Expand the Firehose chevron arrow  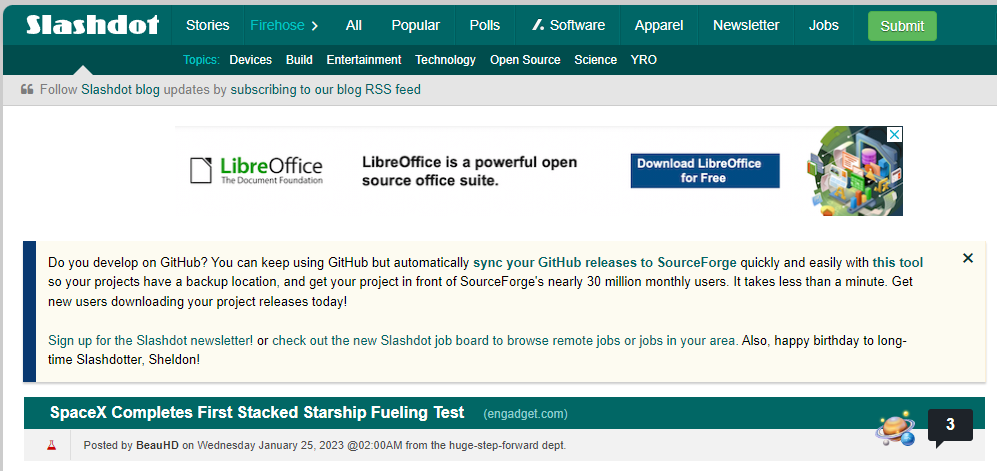click(314, 26)
